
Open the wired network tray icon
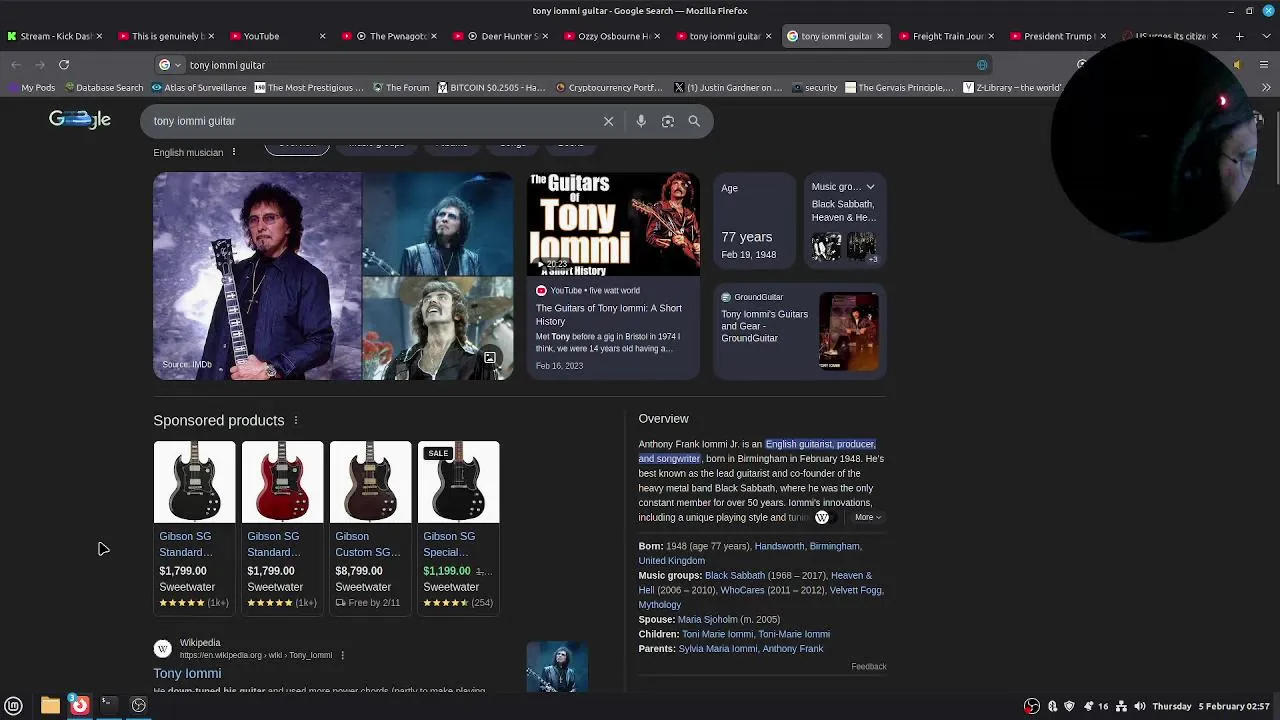point(1122,706)
